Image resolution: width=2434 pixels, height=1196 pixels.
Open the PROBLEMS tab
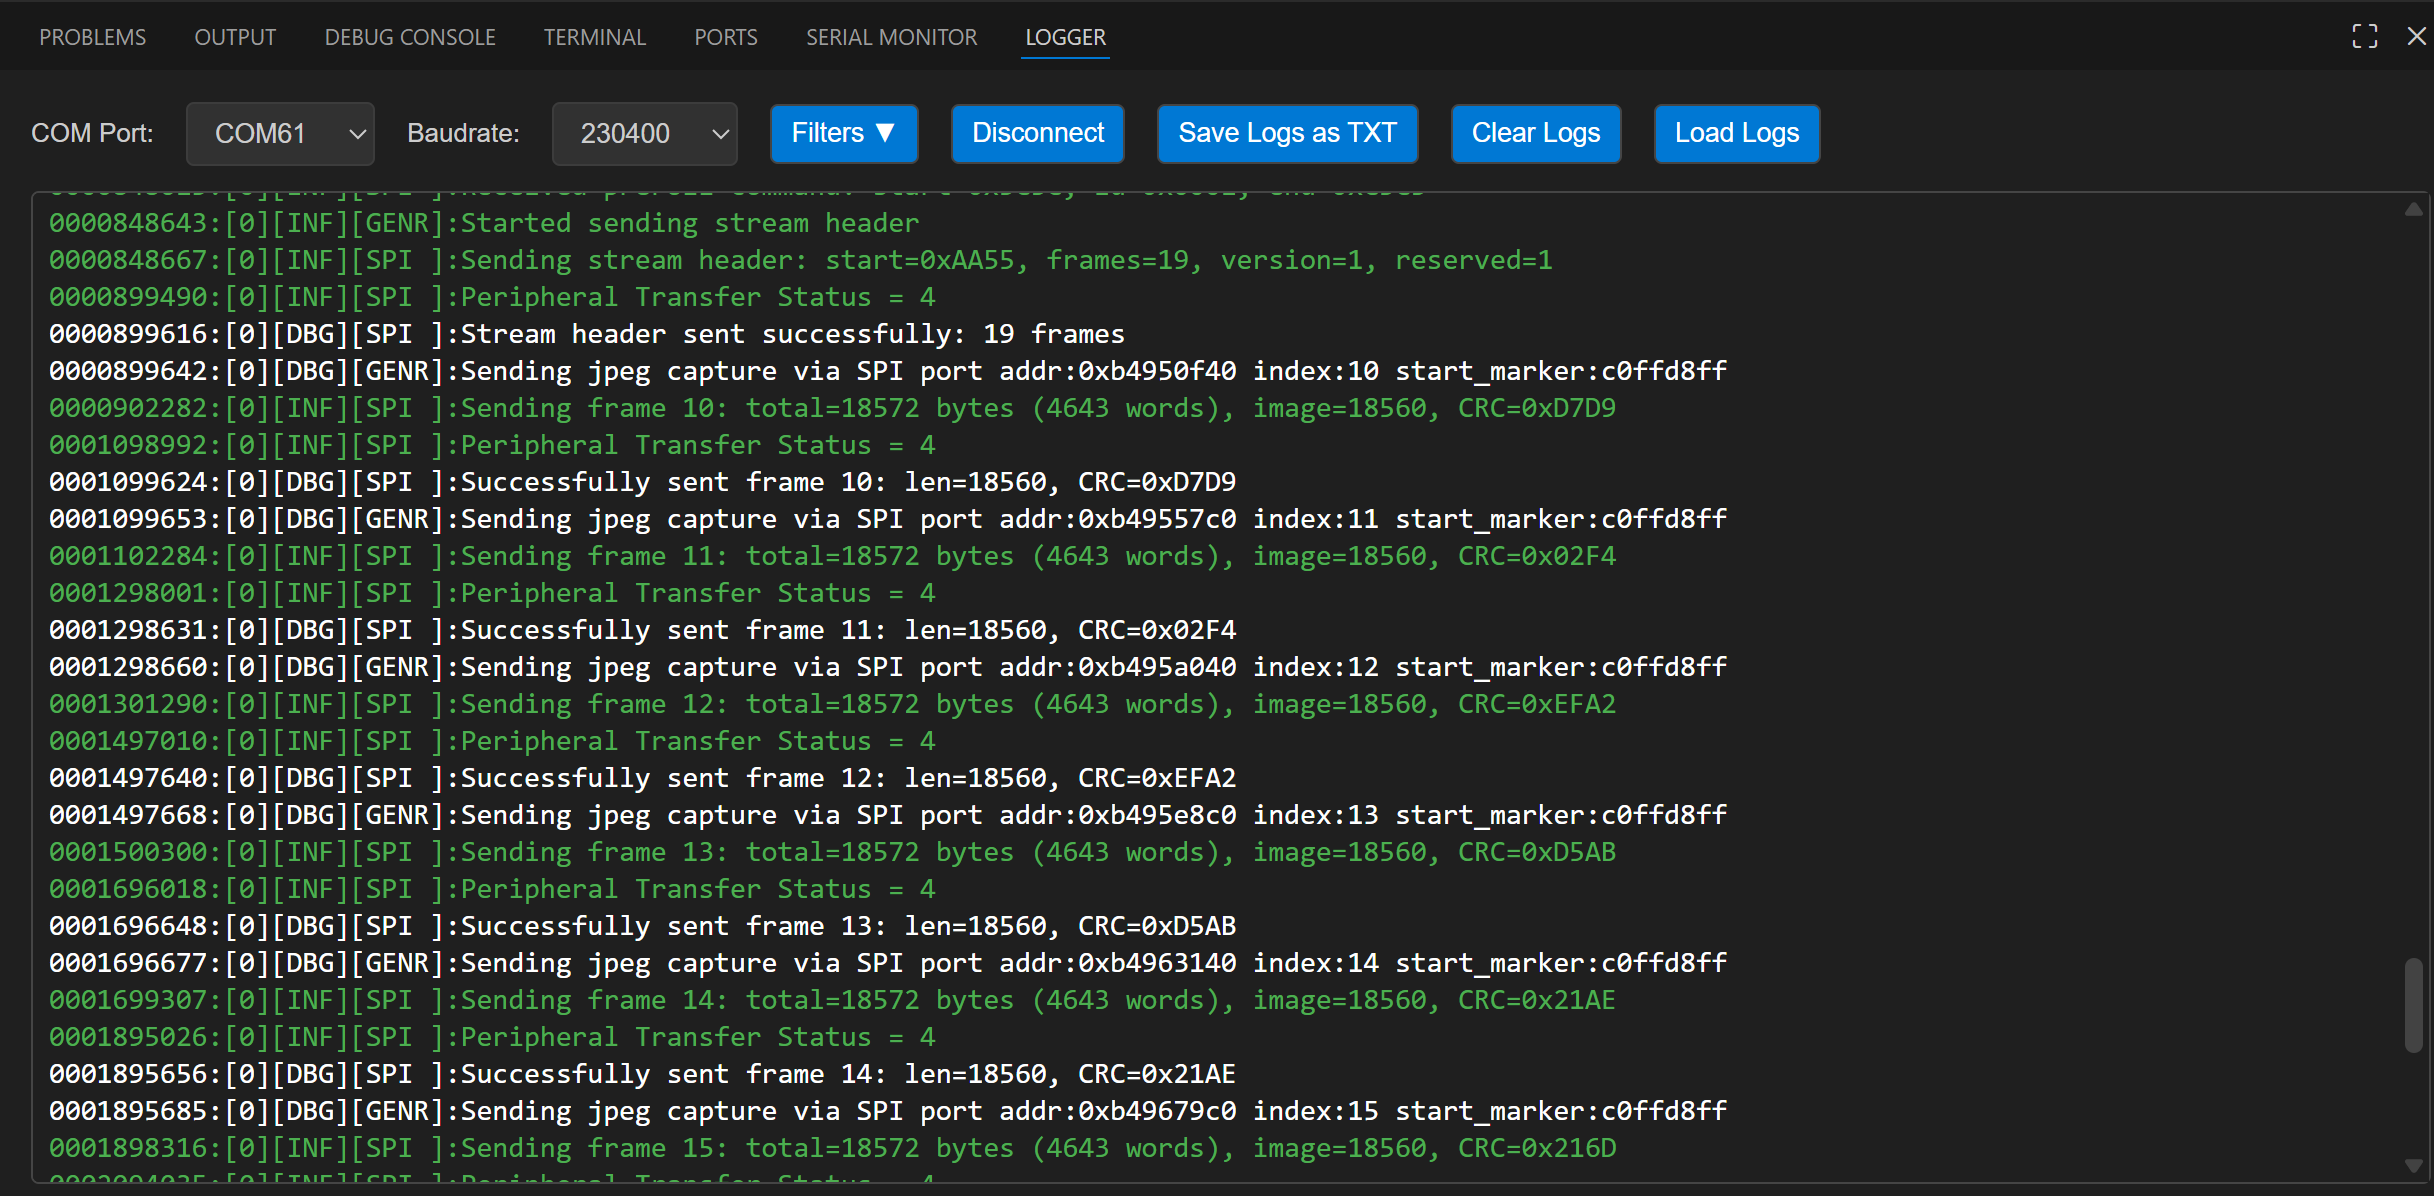[x=92, y=37]
